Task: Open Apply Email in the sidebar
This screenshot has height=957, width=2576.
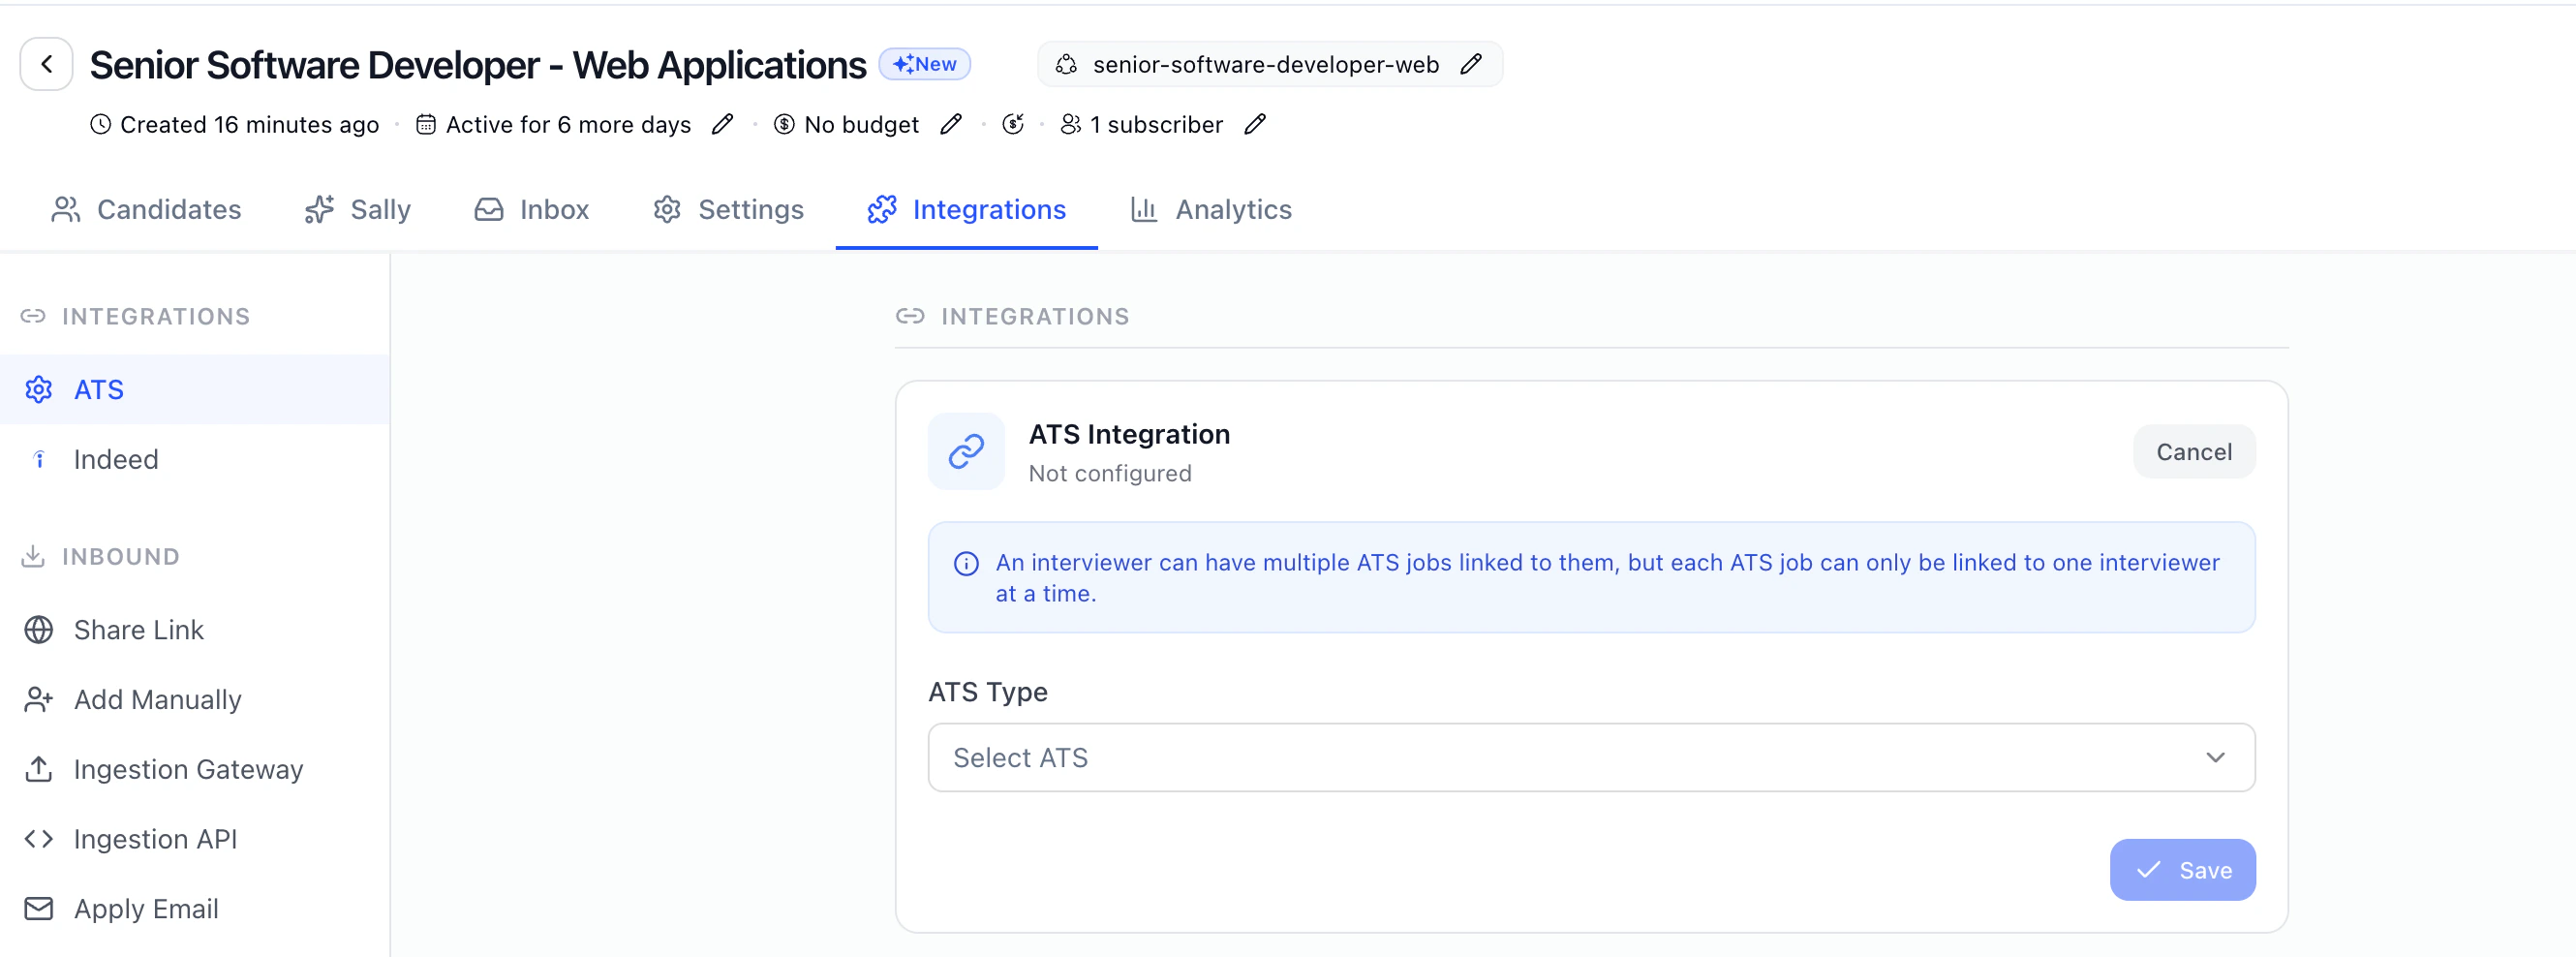Action: click(195, 909)
